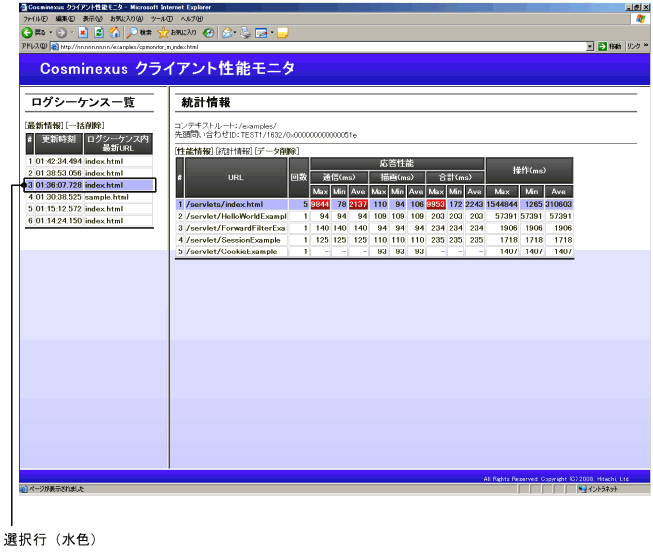Expand the Forward button history dropdown arrow
This screenshot has height=553, width=653.
[x=72, y=32]
